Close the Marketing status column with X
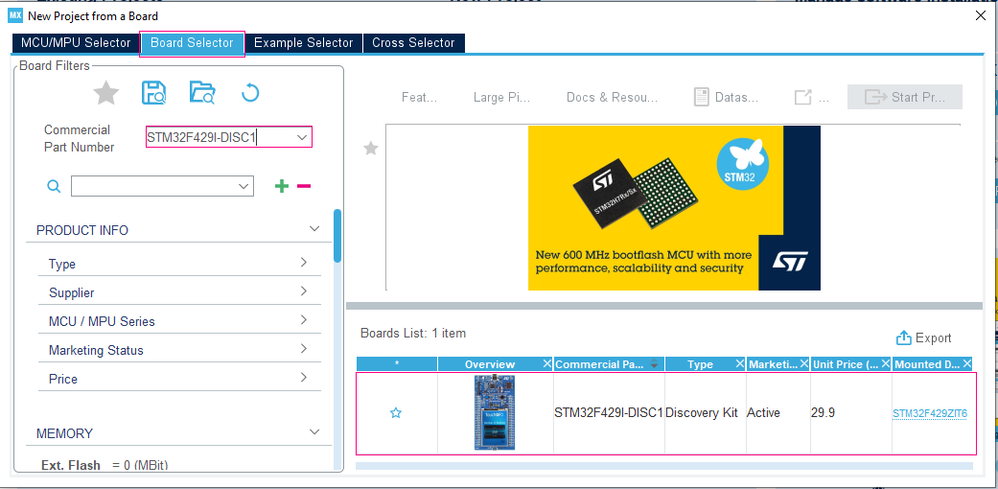Viewport: 998px width, 489px height. click(804, 364)
